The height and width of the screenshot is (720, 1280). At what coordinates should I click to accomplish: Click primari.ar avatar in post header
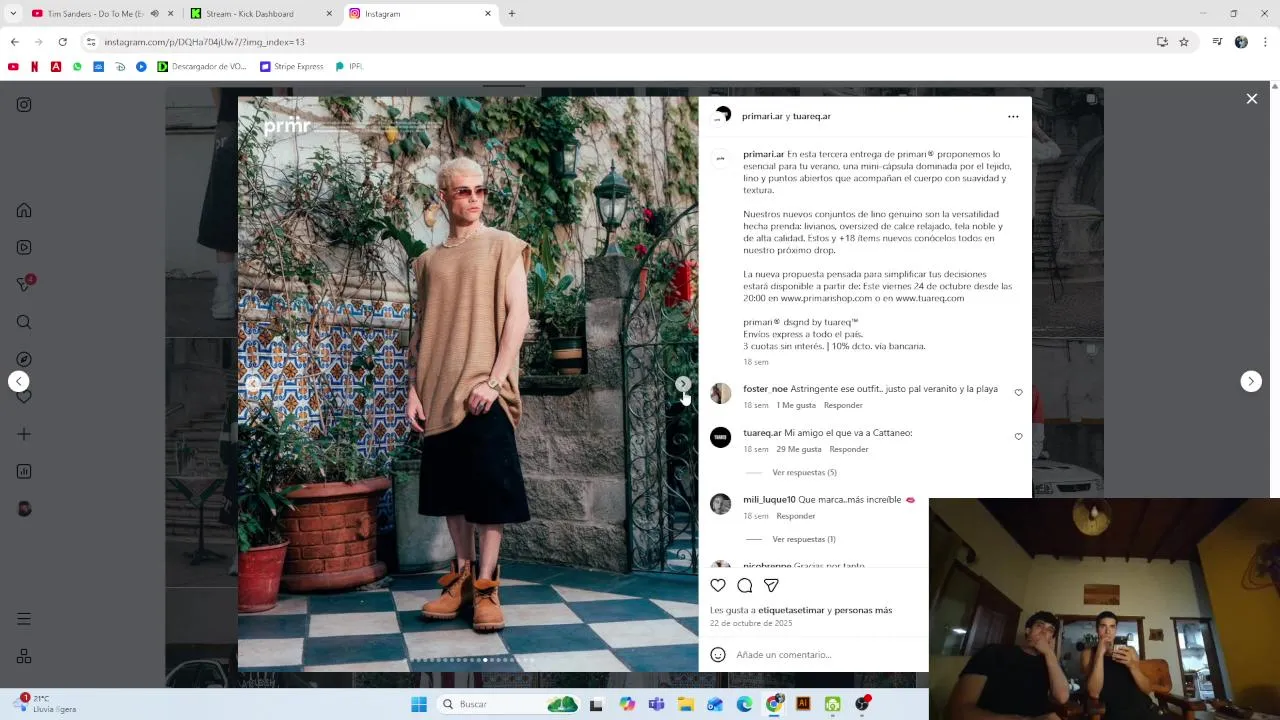pyautogui.click(x=721, y=116)
